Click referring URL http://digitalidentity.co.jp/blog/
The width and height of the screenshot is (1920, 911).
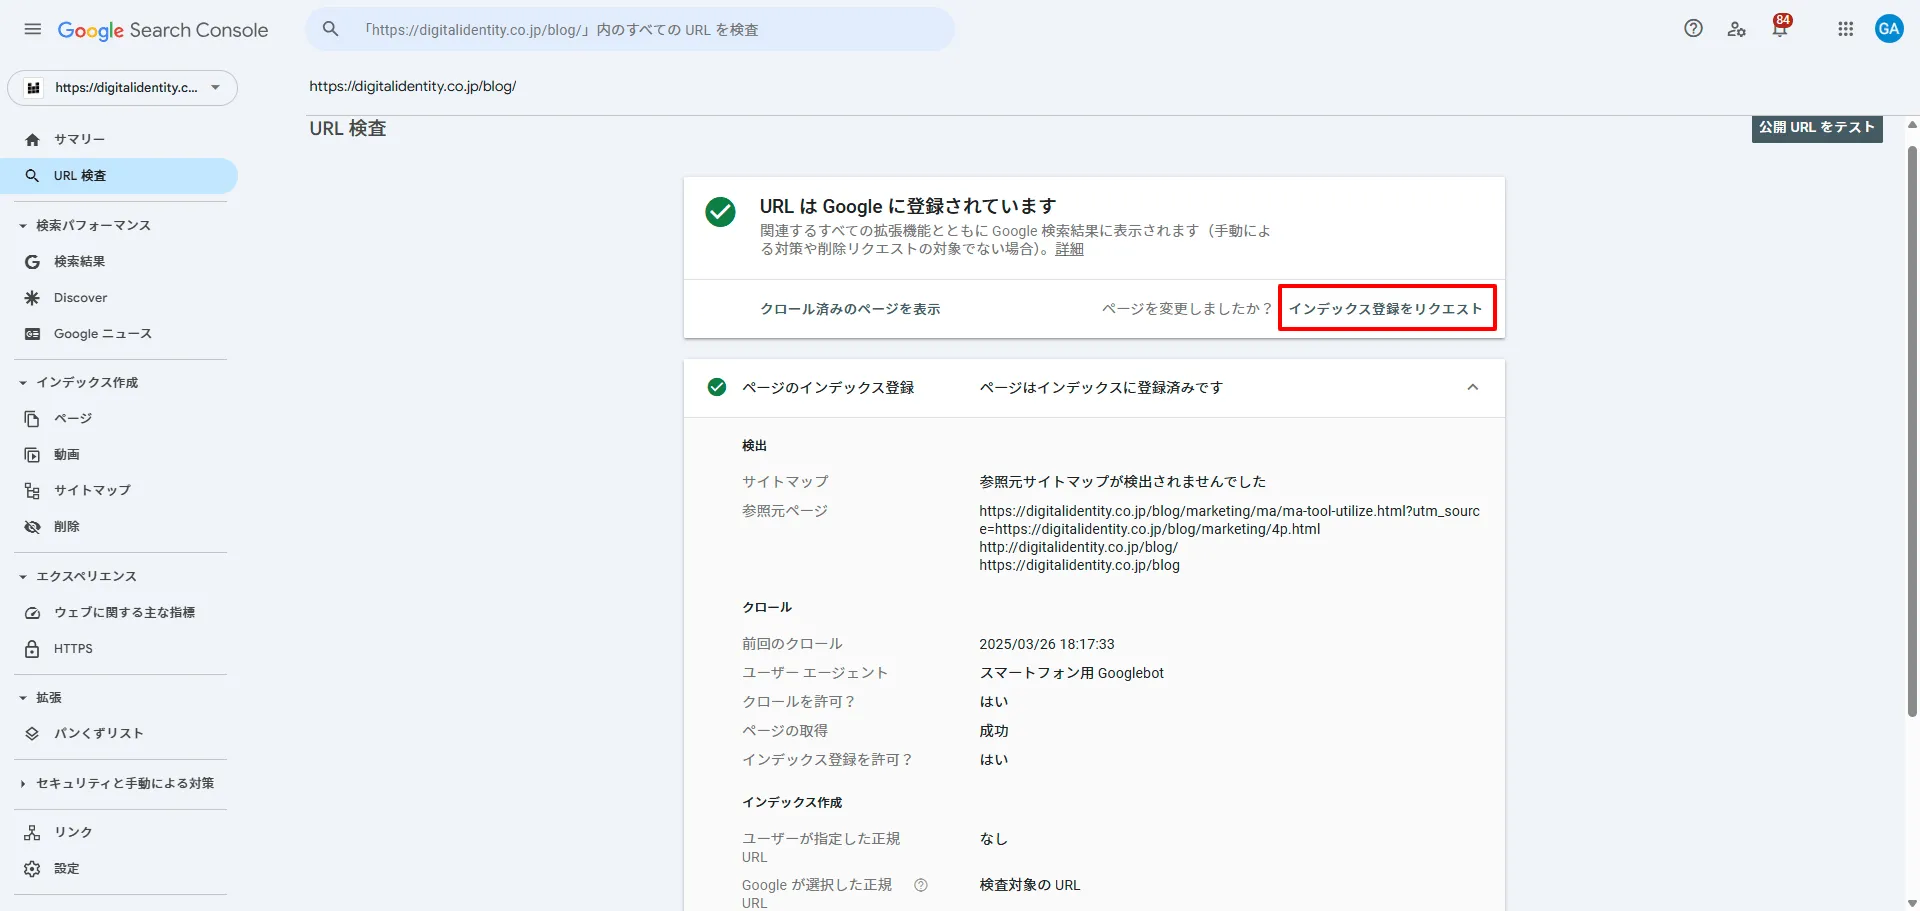(x=1078, y=548)
